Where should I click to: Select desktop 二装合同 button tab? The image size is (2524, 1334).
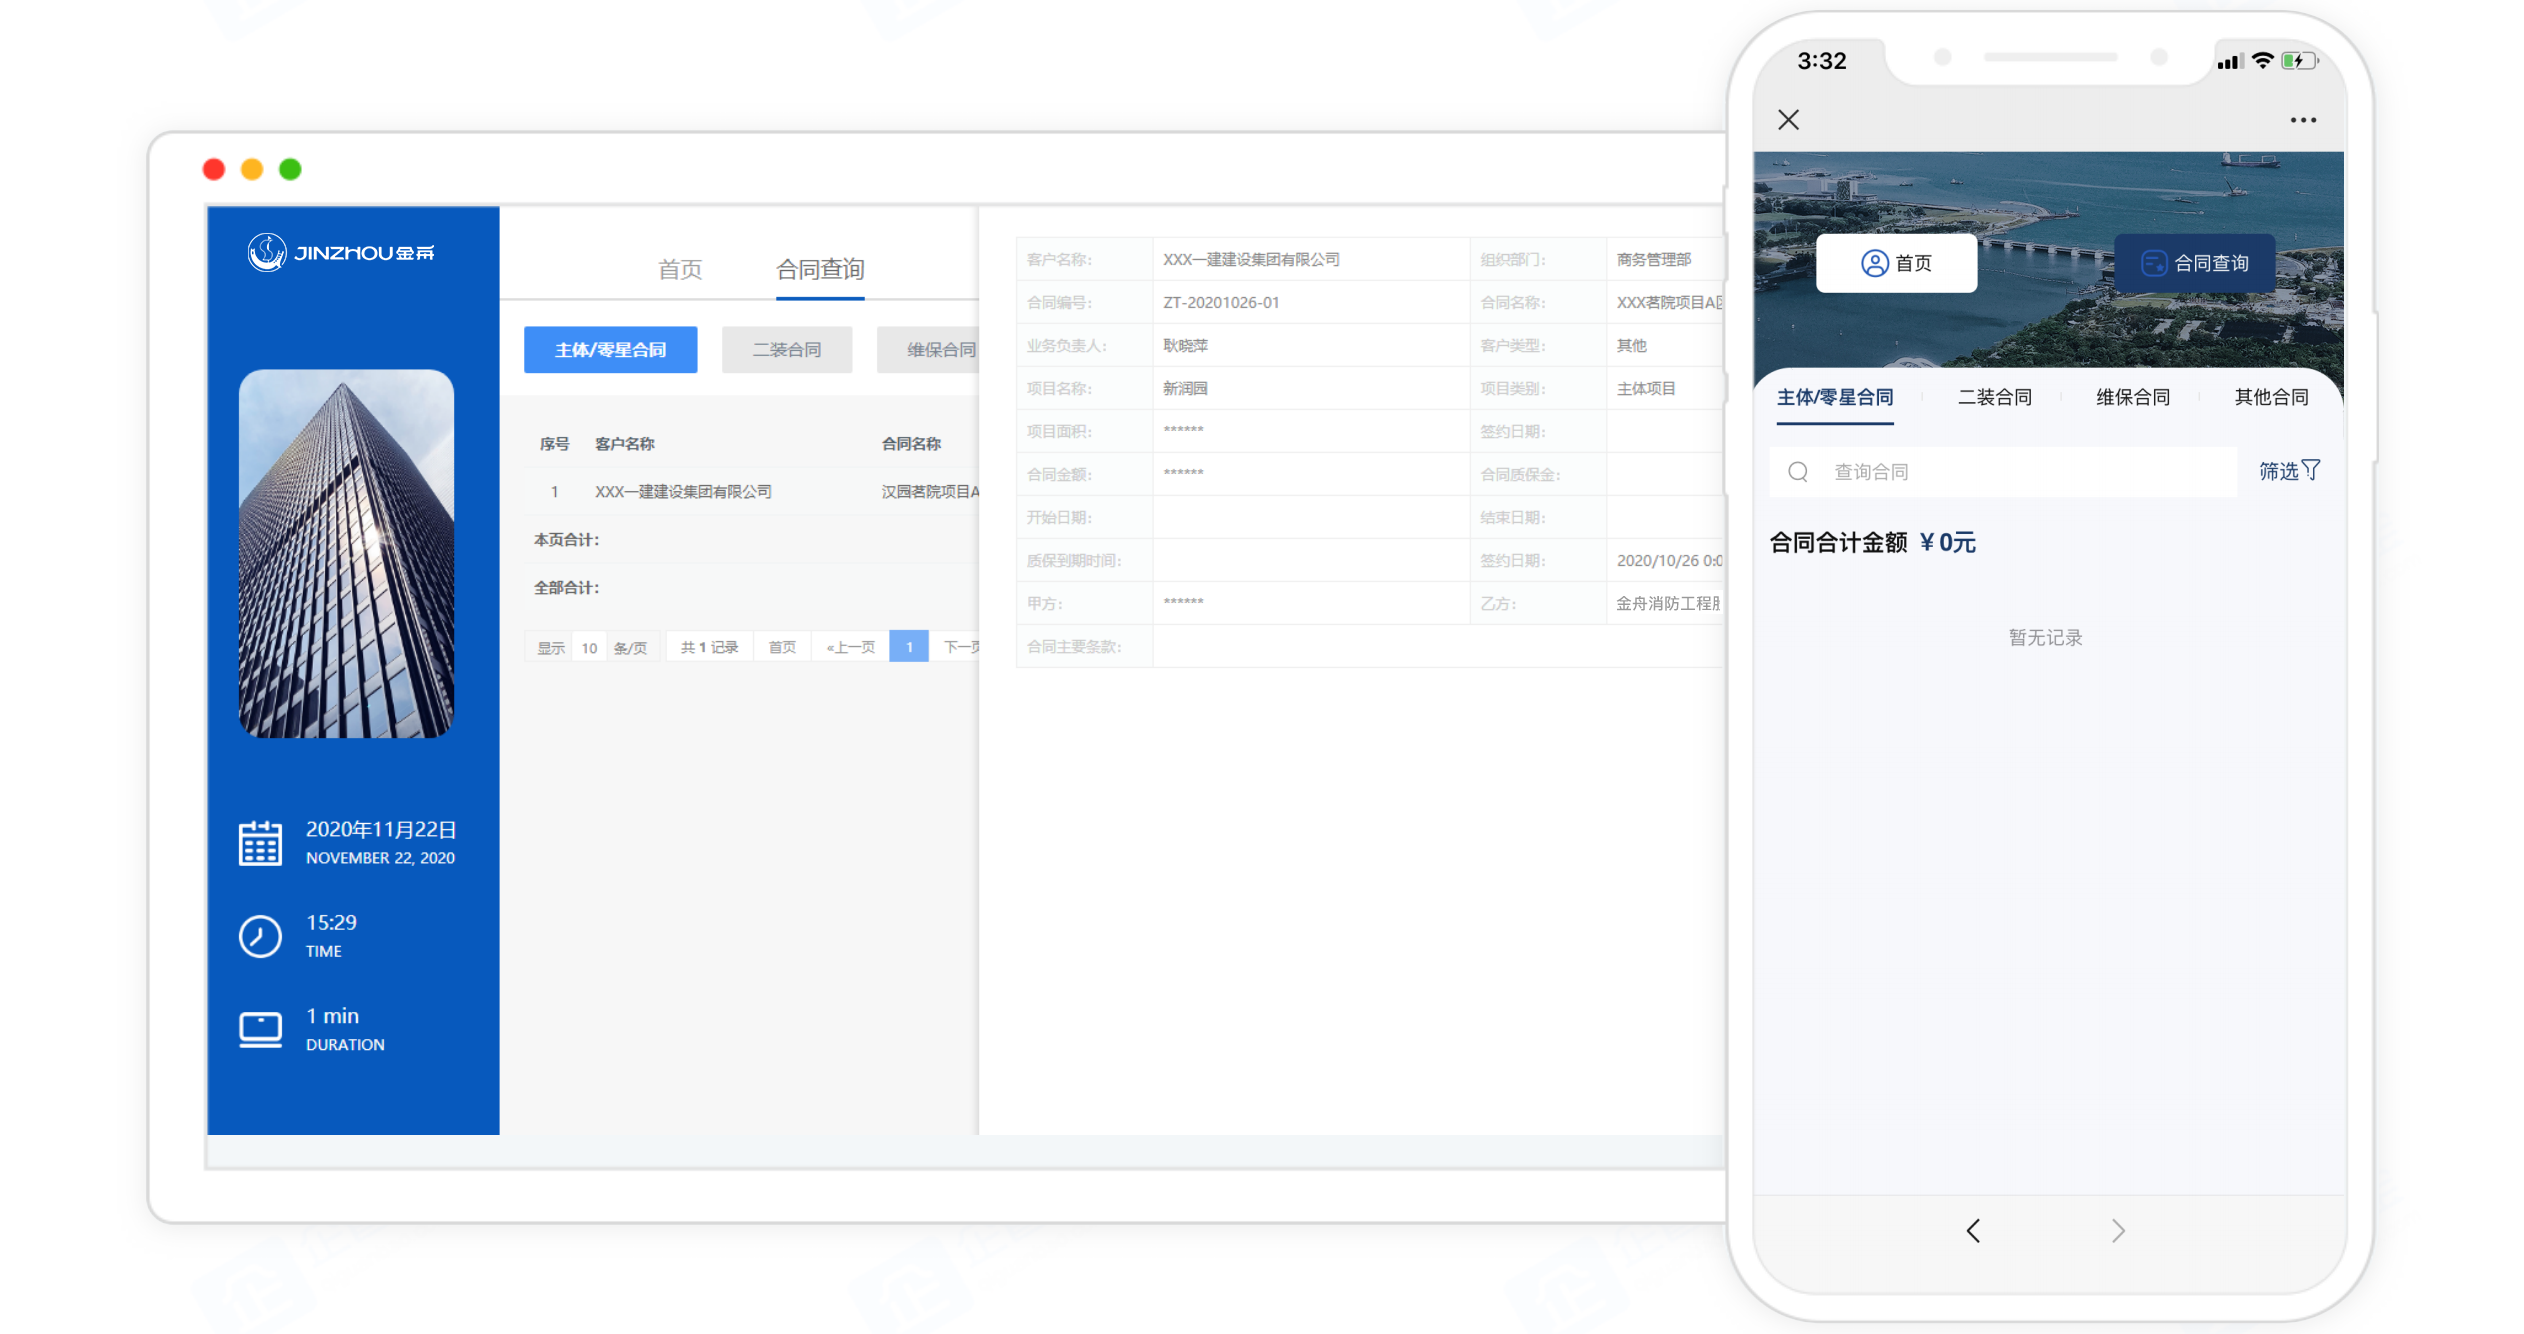pos(787,350)
